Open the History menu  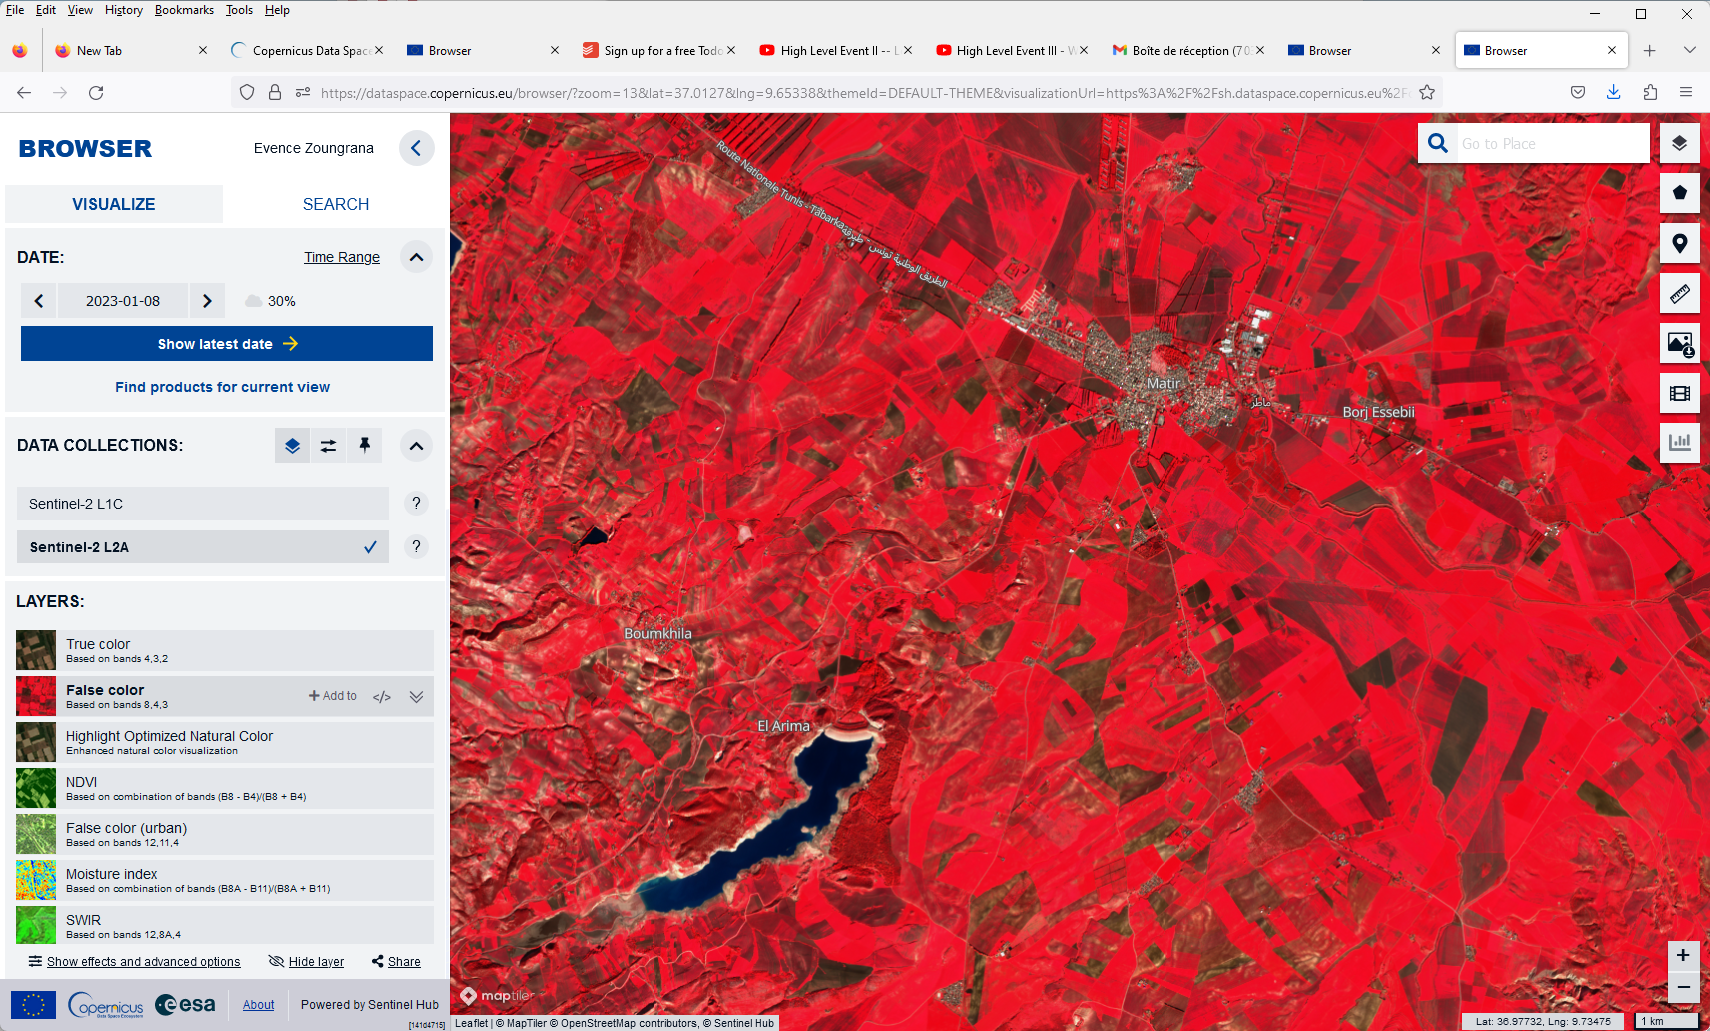tap(124, 10)
